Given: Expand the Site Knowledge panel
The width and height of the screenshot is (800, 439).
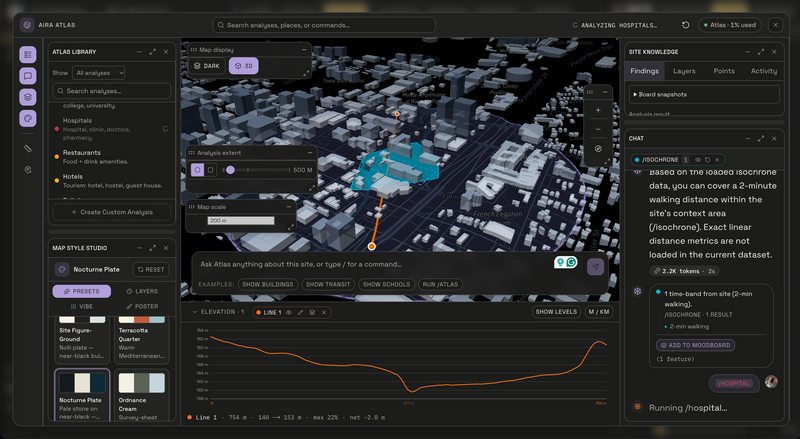Looking at the screenshot, I should (761, 52).
